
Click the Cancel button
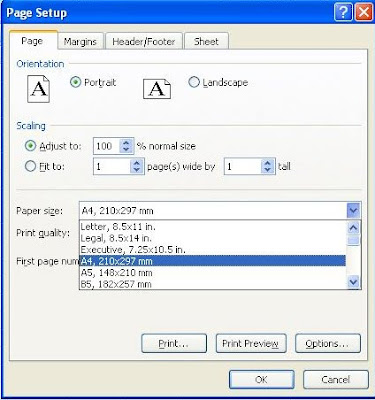coord(336,379)
